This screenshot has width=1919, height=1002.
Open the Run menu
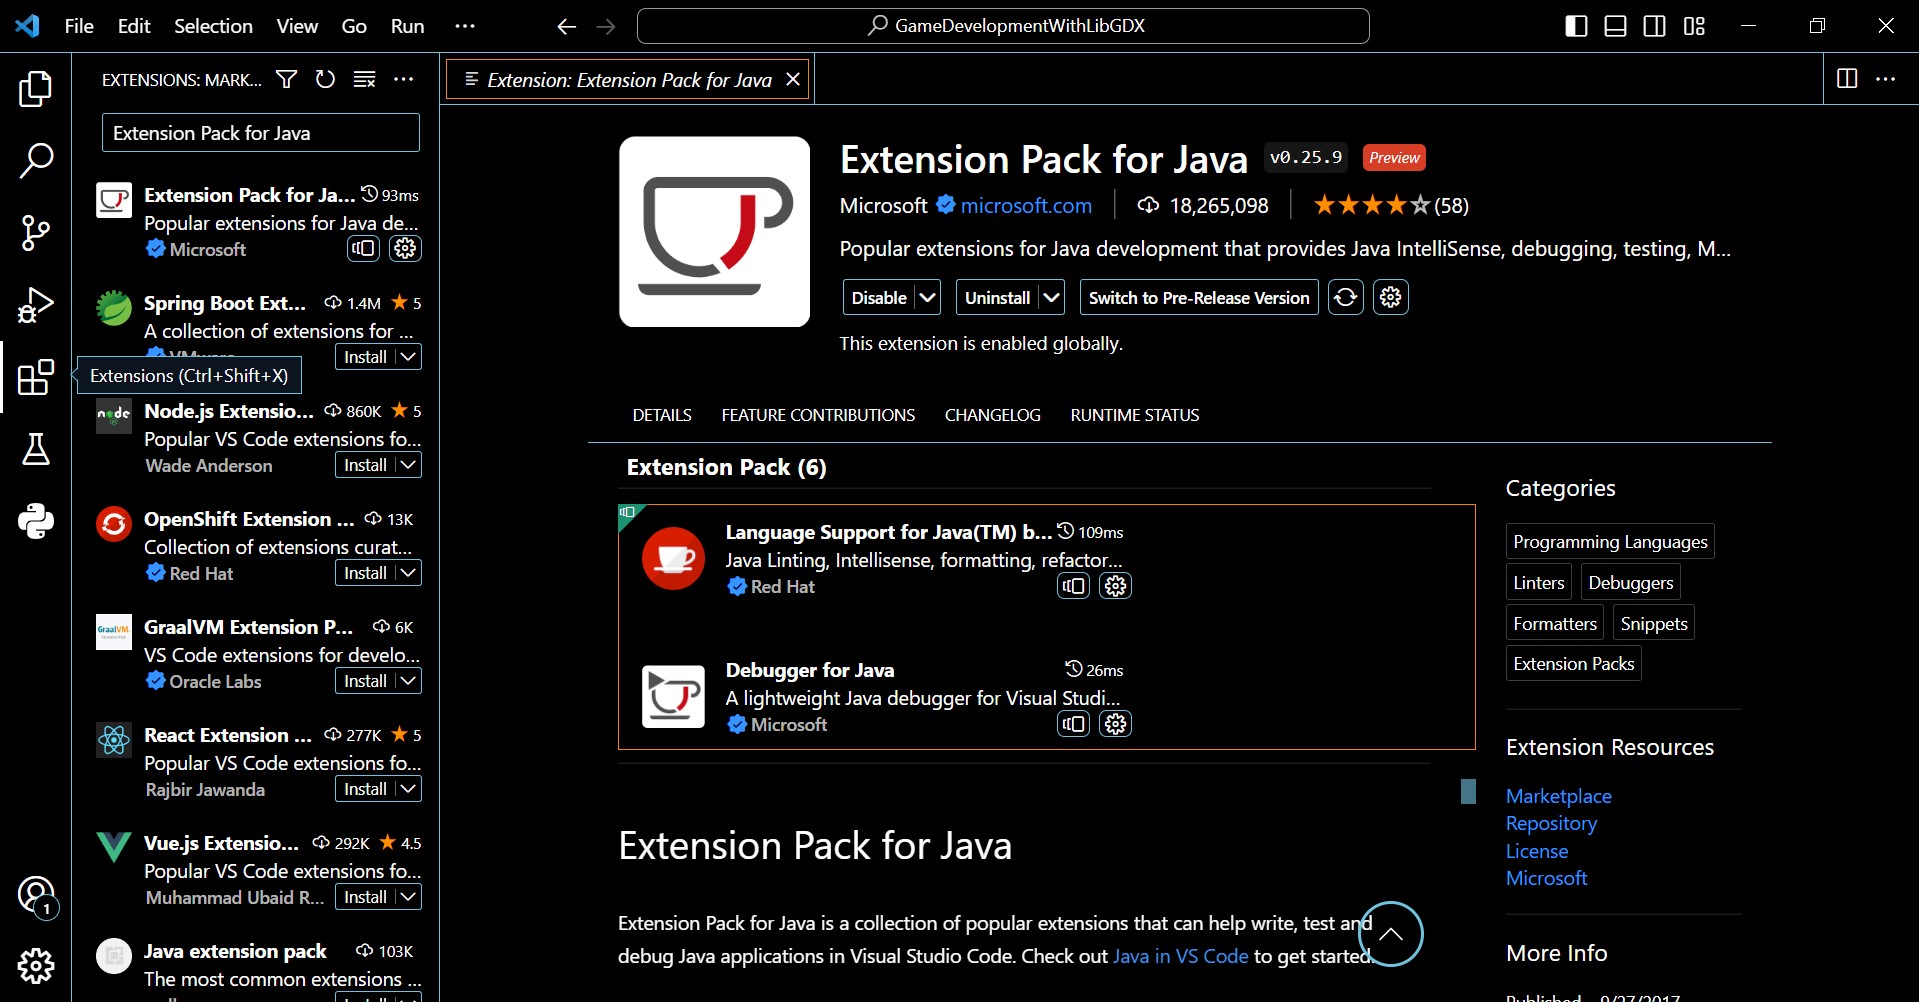[x=406, y=25]
